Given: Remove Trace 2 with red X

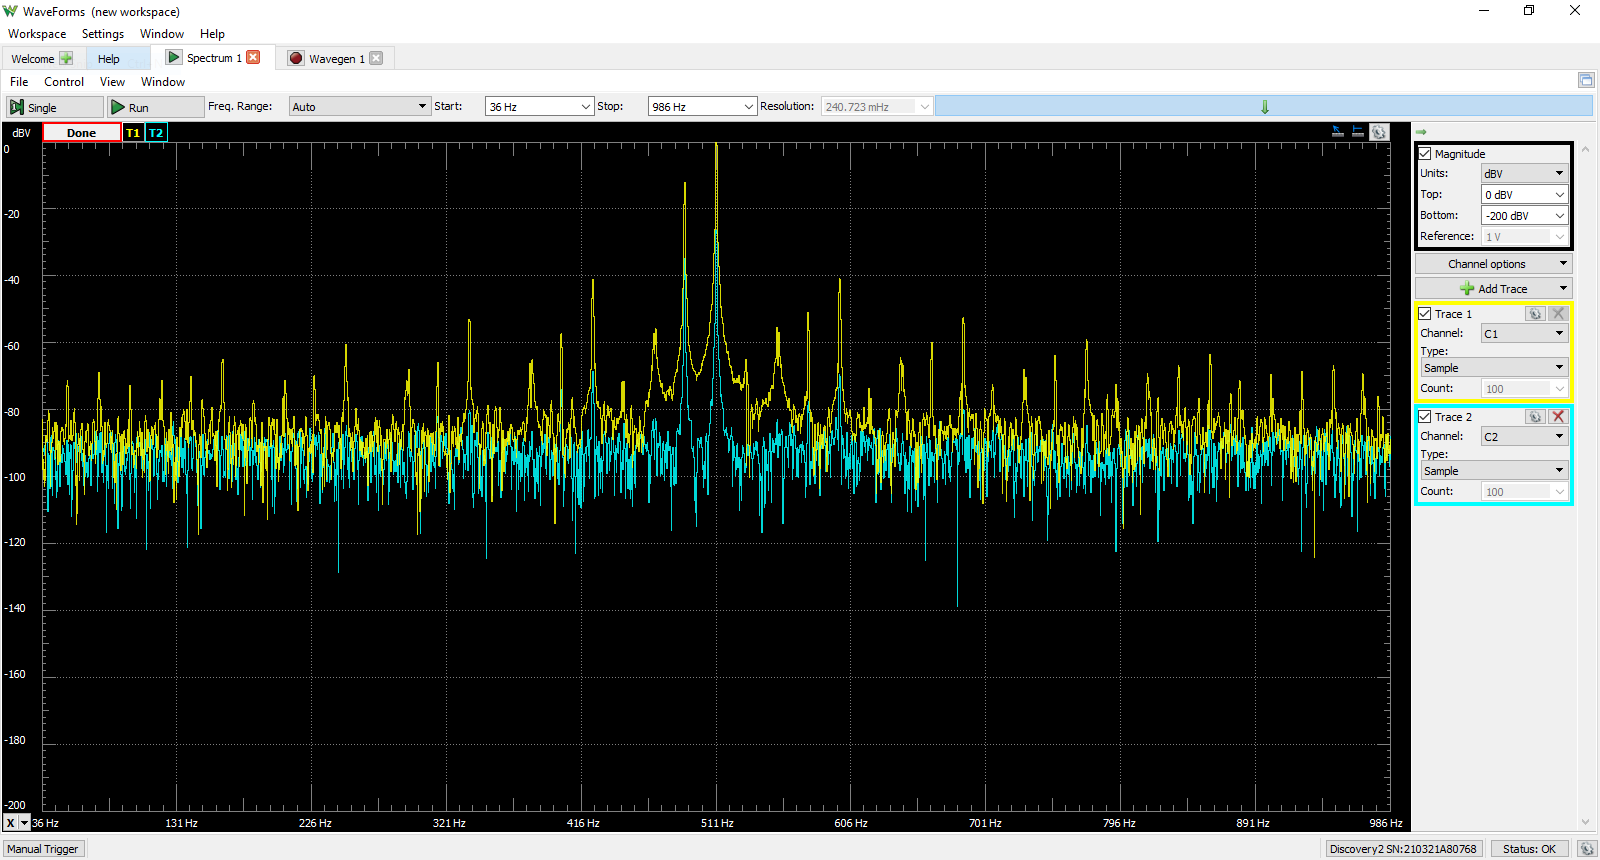Looking at the screenshot, I should click(1558, 417).
